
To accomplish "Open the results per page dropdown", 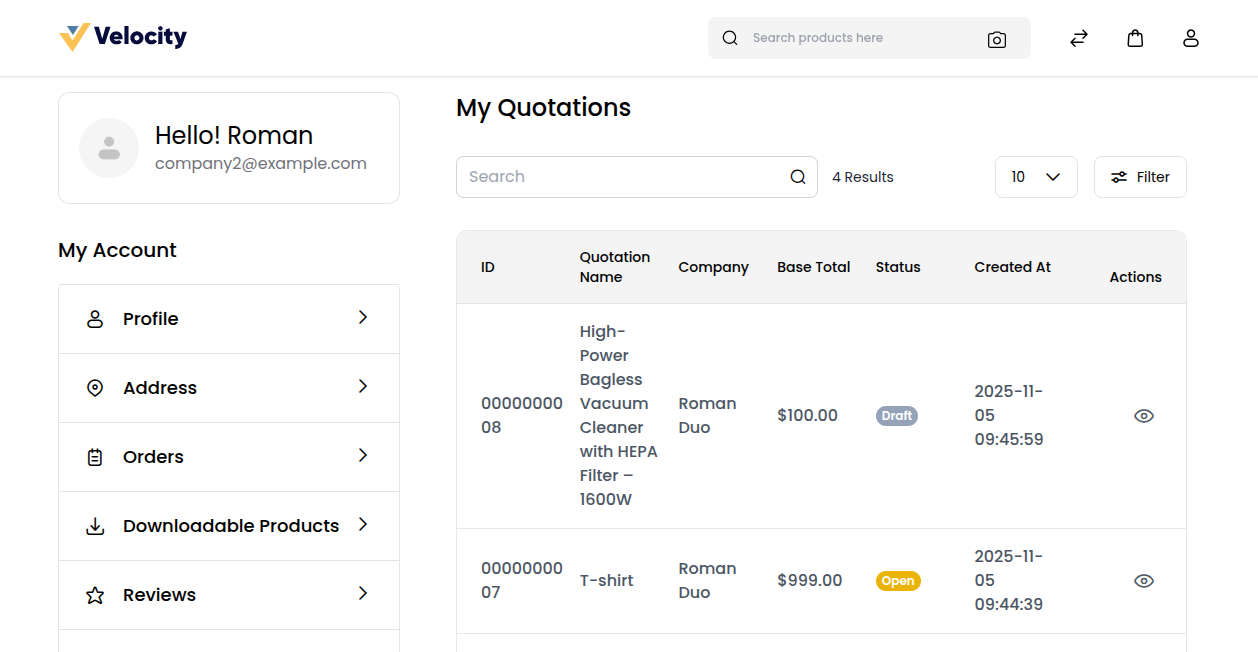I will point(1035,177).
